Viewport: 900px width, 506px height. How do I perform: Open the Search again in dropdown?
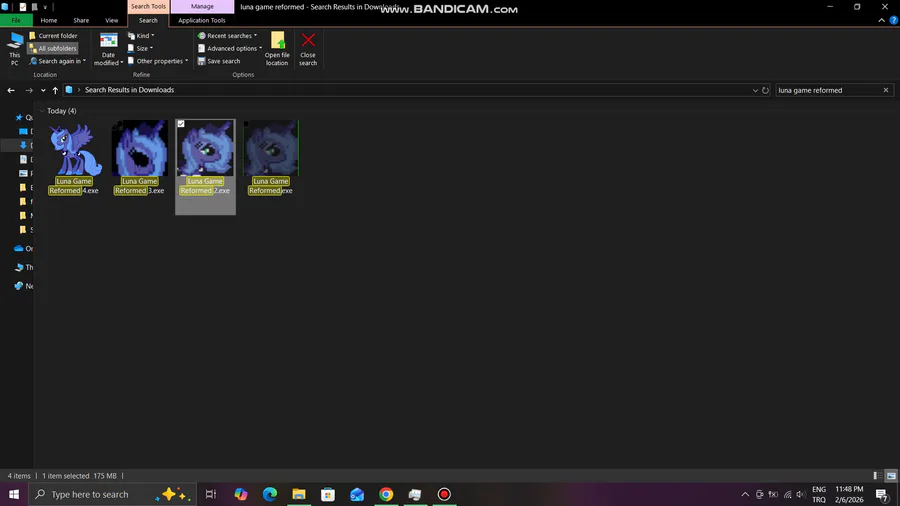[x=57, y=61]
